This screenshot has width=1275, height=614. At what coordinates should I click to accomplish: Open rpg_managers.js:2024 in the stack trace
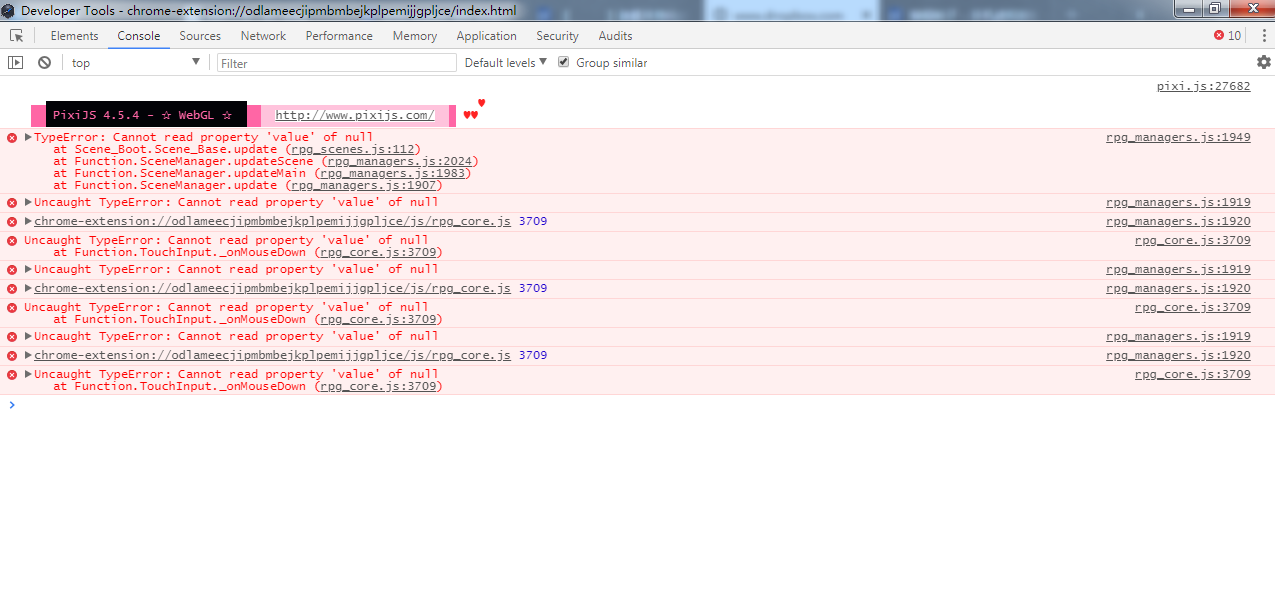(x=399, y=161)
